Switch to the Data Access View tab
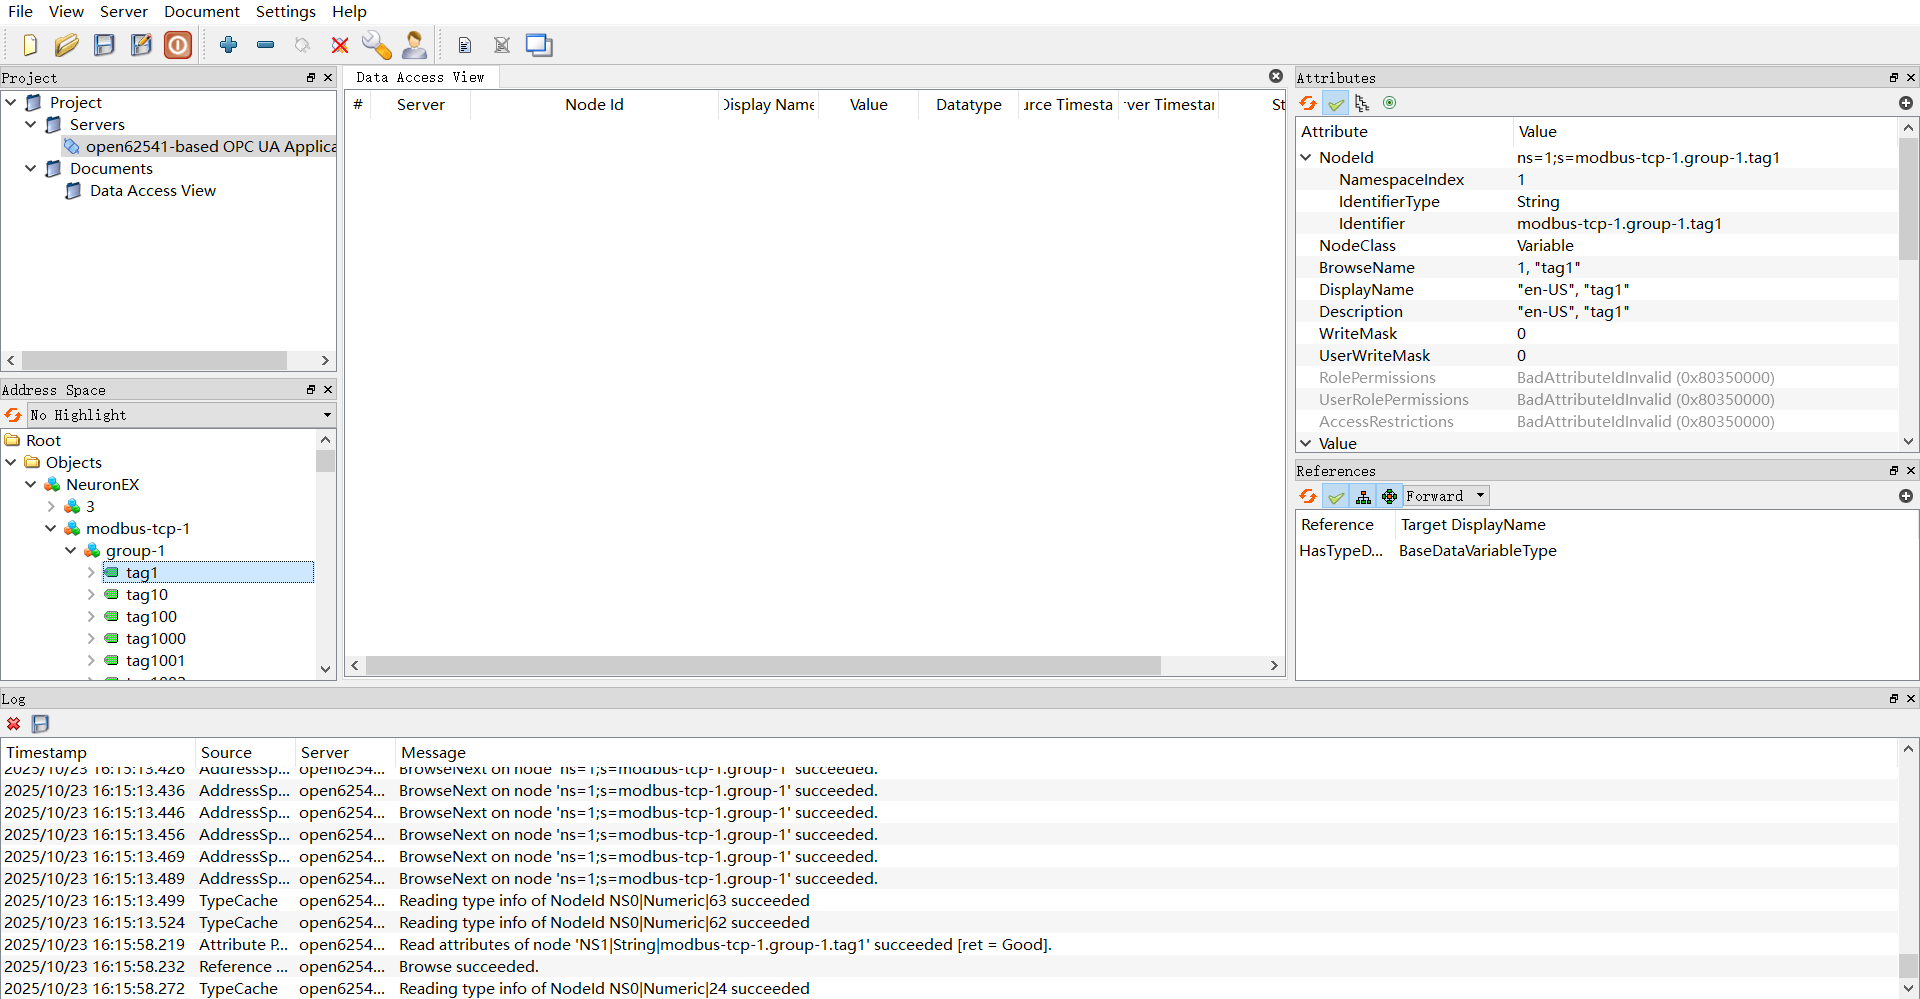 tap(420, 78)
